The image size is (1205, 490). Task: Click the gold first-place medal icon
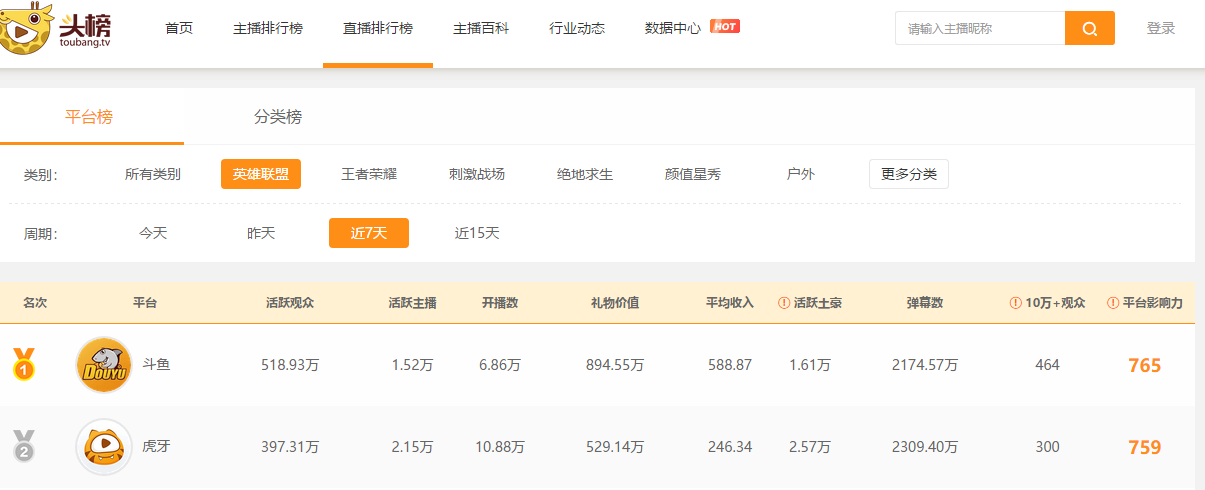click(x=23, y=364)
